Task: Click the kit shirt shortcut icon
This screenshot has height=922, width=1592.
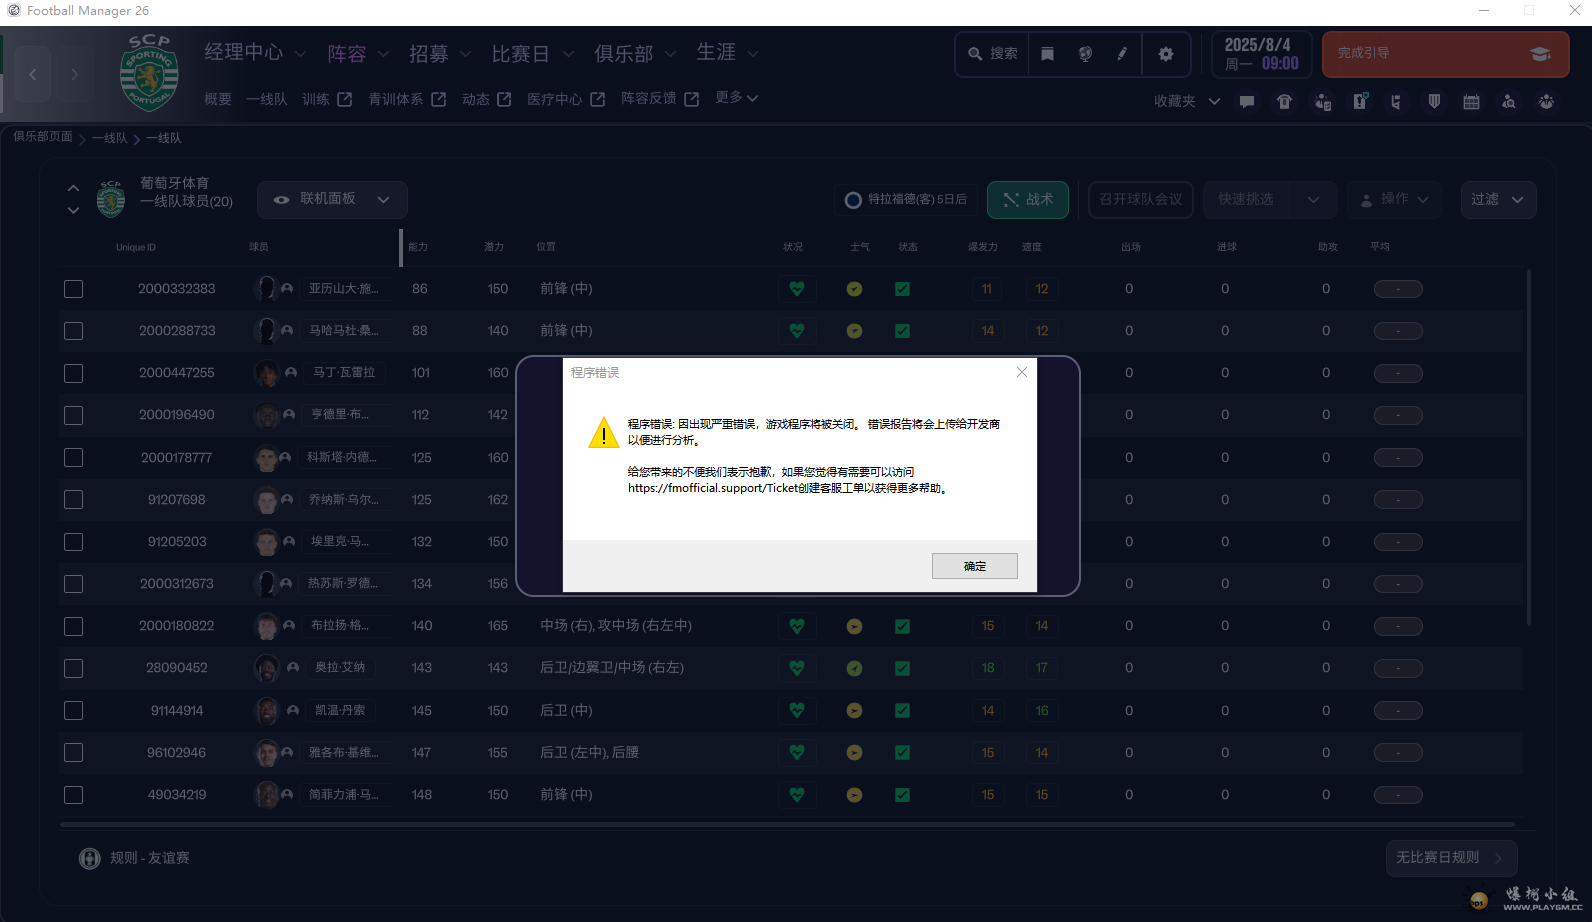Action: 1284,102
